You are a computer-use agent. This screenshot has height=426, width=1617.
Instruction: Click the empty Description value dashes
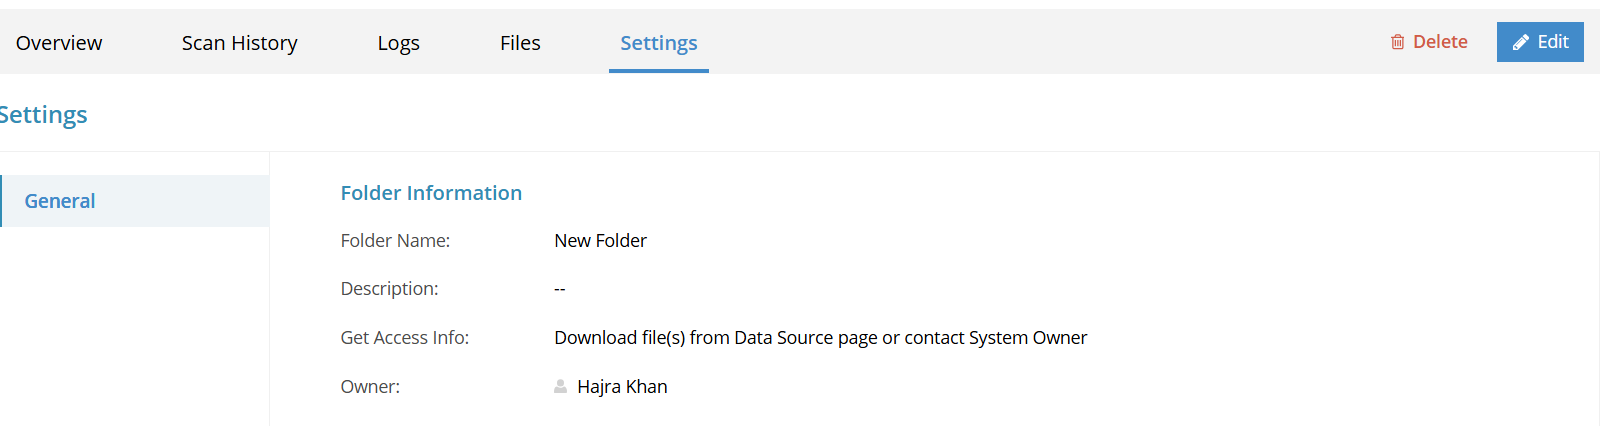[x=560, y=289]
